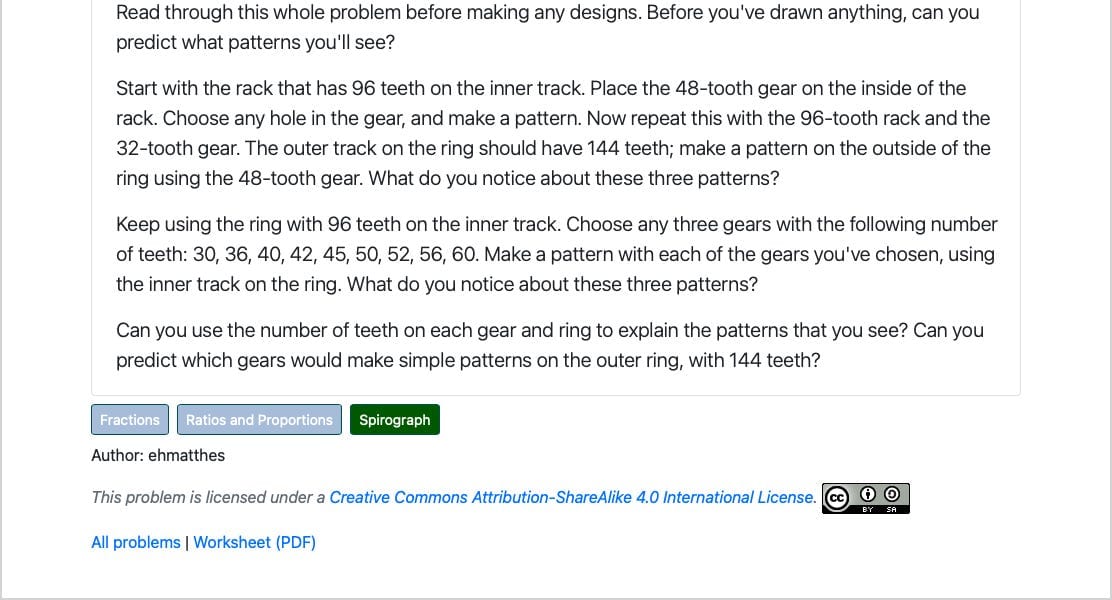1112x600 pixels.
Task: Select the Ratios and Proportions tag
Action: tap(259, 420)
